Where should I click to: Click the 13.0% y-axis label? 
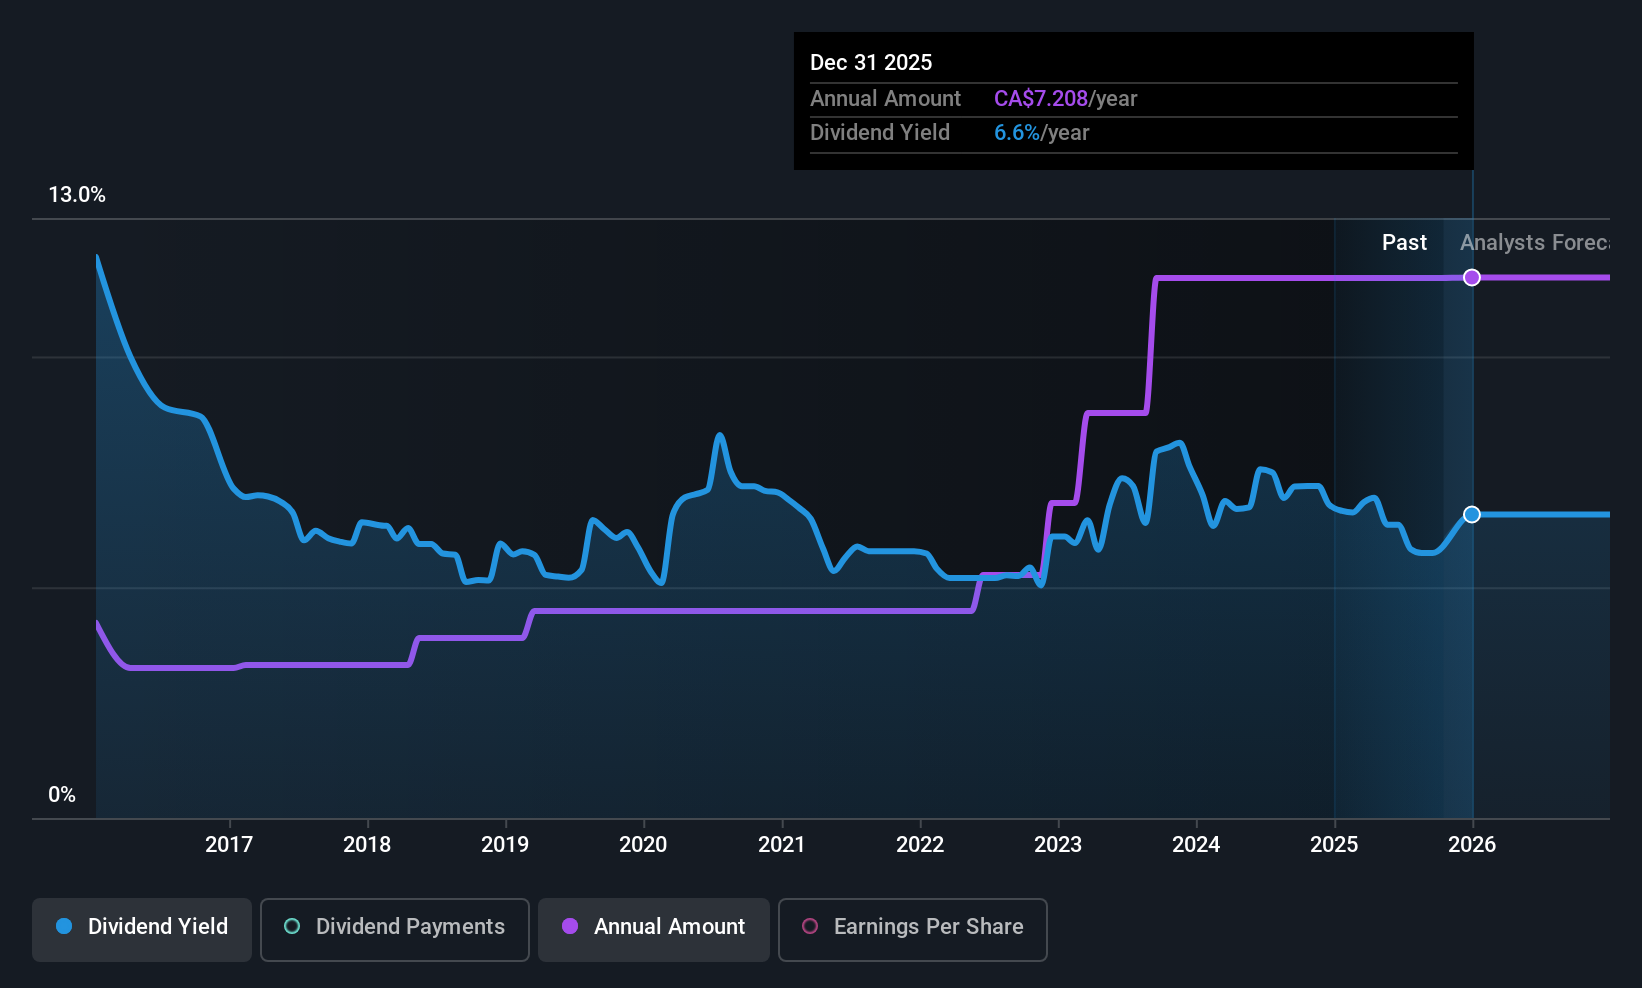pyautogui.click(x=77, y=195)
